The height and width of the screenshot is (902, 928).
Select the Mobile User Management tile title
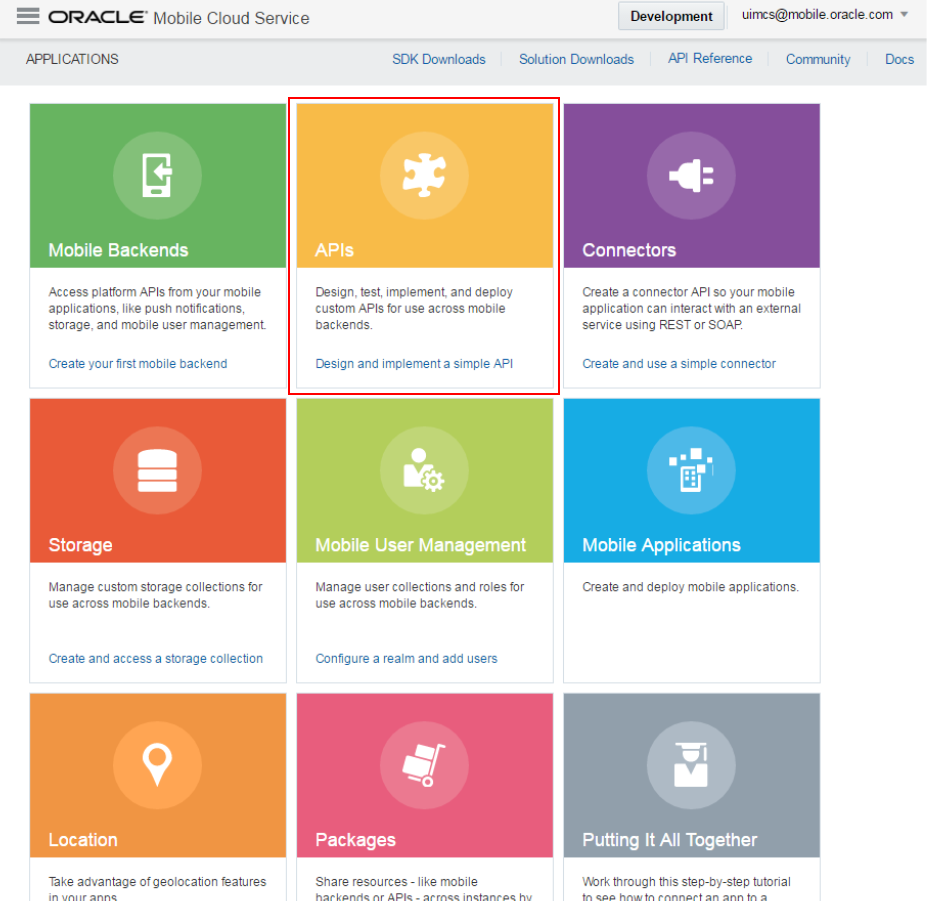421,545
